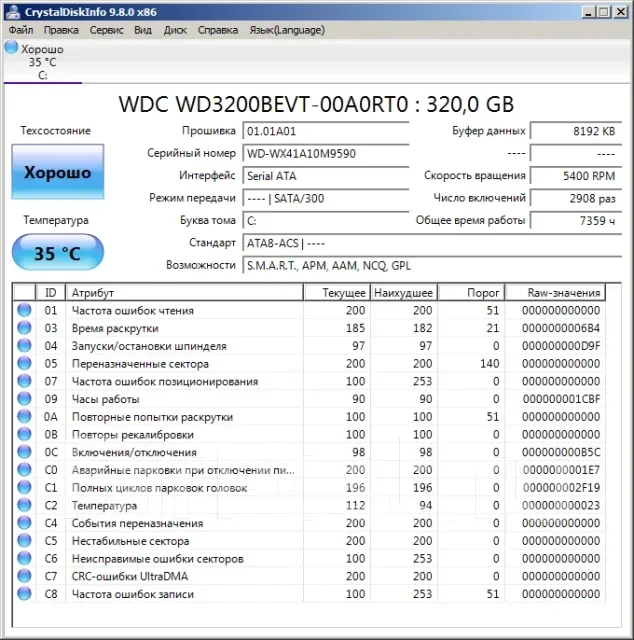The width and height of the screenshot is (634, 640).
Task: Click the Скорость вращения value 5400 RPM
Action: pos(576,176)
